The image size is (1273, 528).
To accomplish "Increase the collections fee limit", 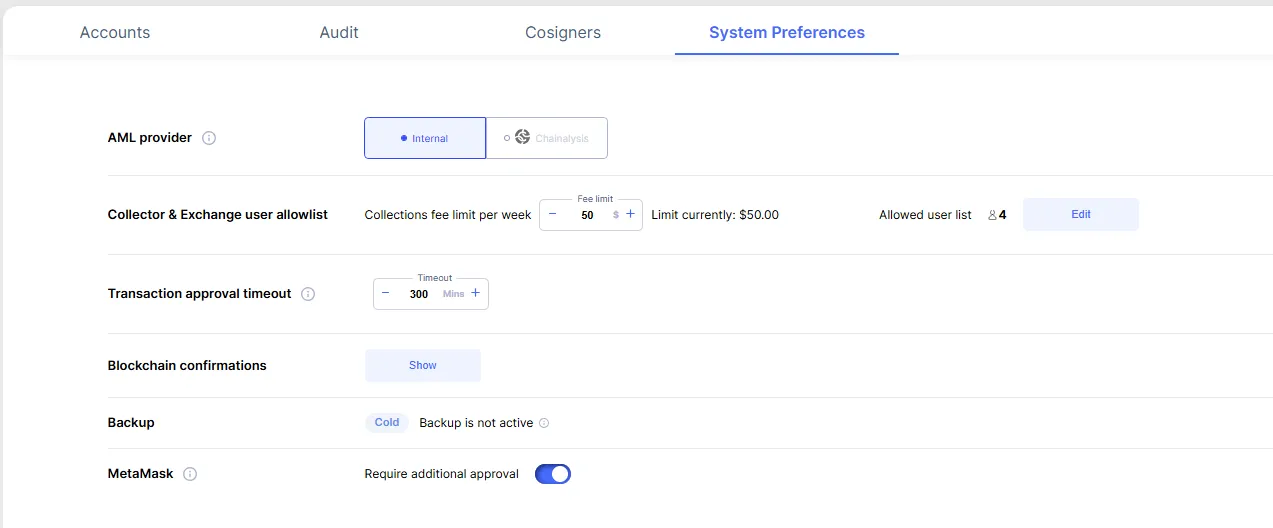I will click(630, 214).
